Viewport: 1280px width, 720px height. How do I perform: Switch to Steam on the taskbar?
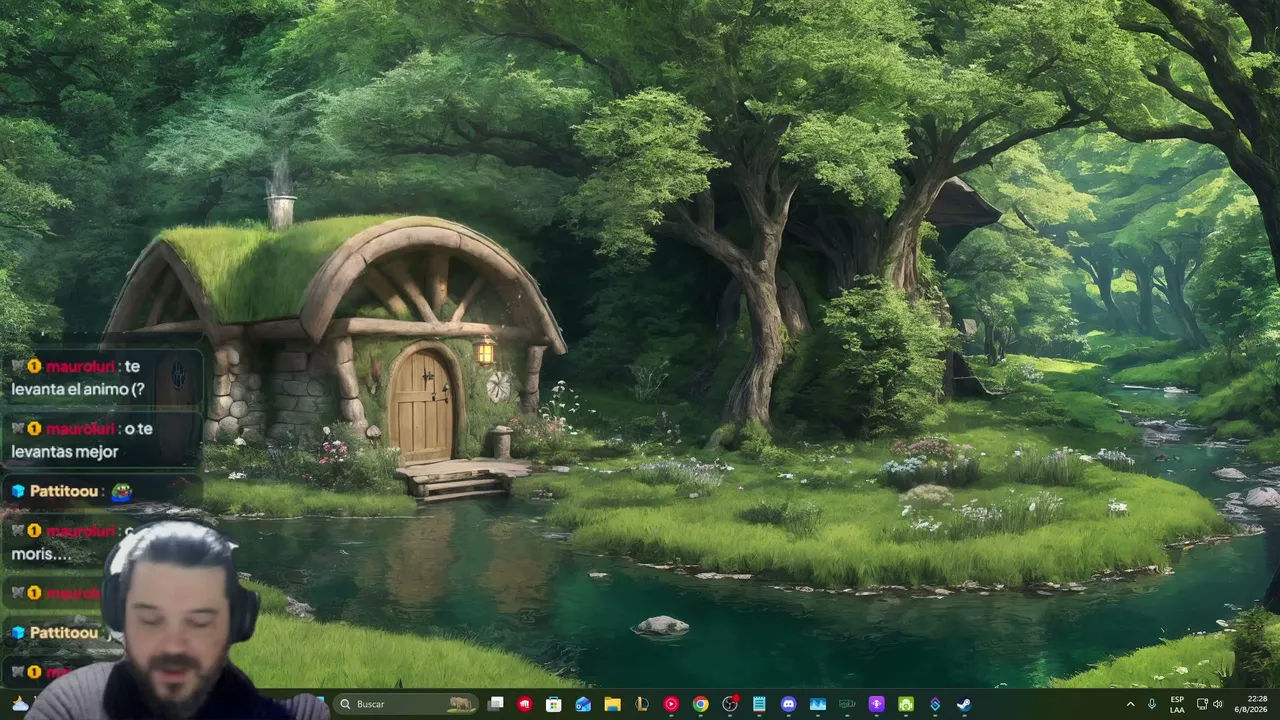(964, 704)
